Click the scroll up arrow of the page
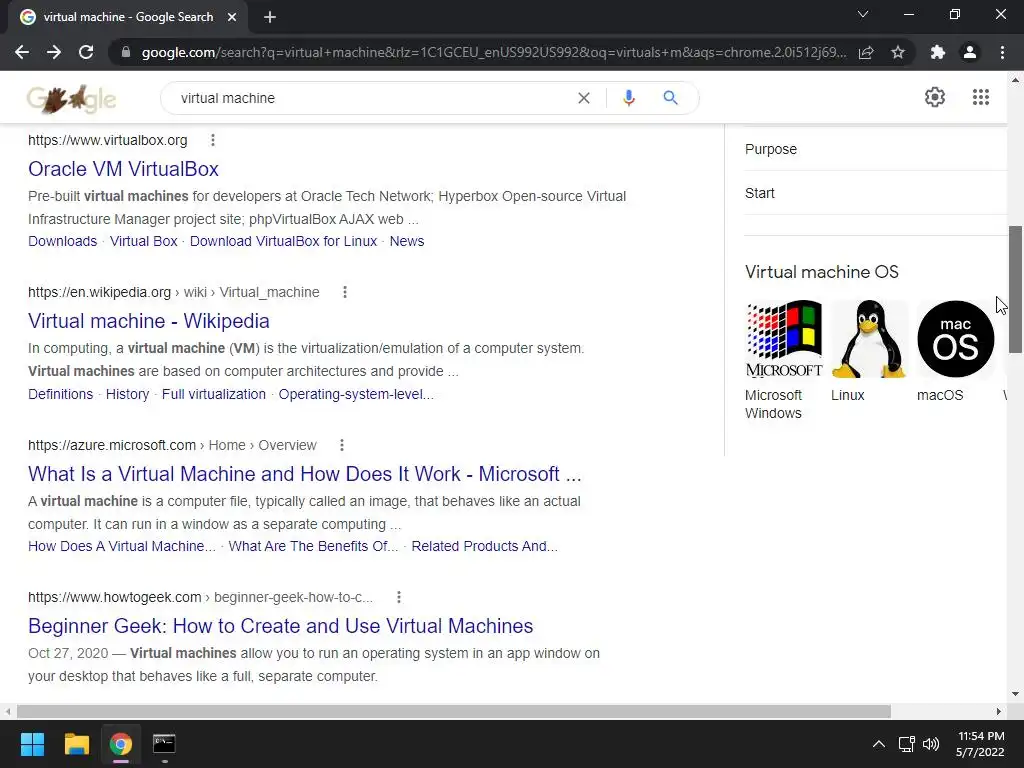The width and height of the screenshot is (1024, 768). pyautogui.click(x=1015, y=80)
